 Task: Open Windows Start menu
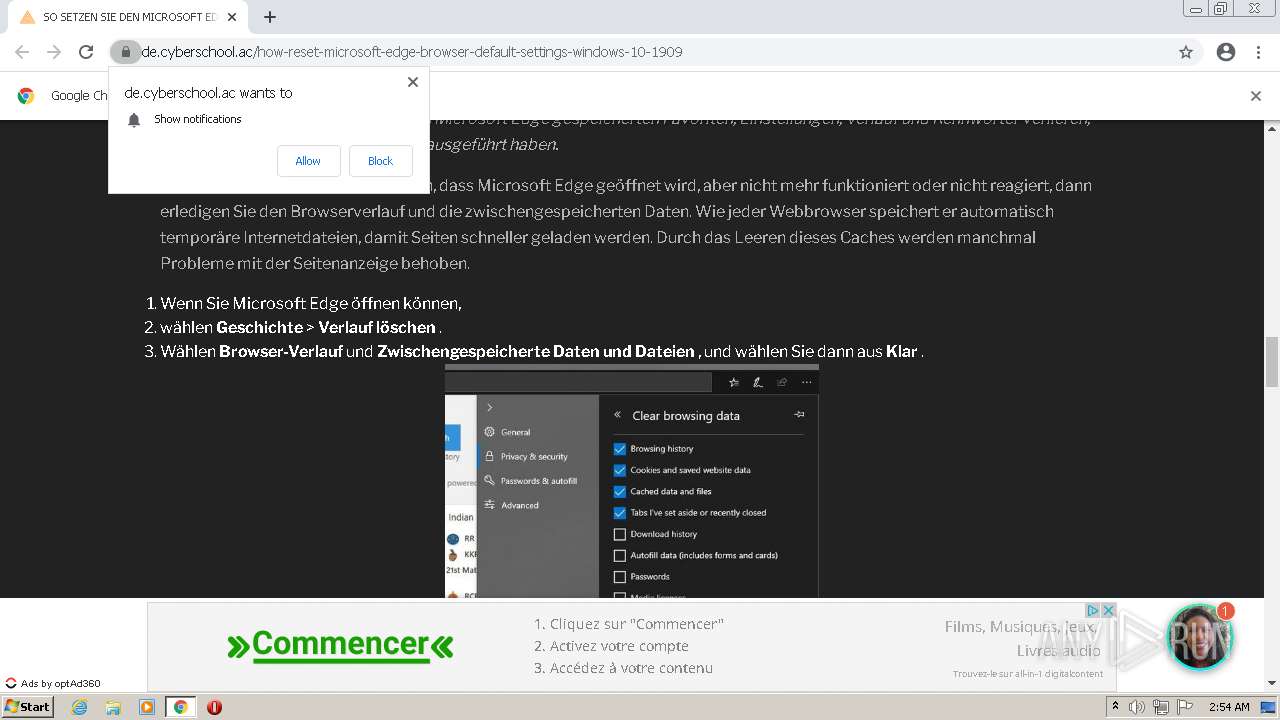pos(28,707)
